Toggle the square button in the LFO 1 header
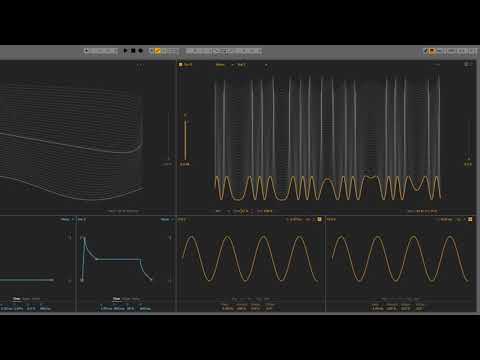 click(x=319, y=219)
